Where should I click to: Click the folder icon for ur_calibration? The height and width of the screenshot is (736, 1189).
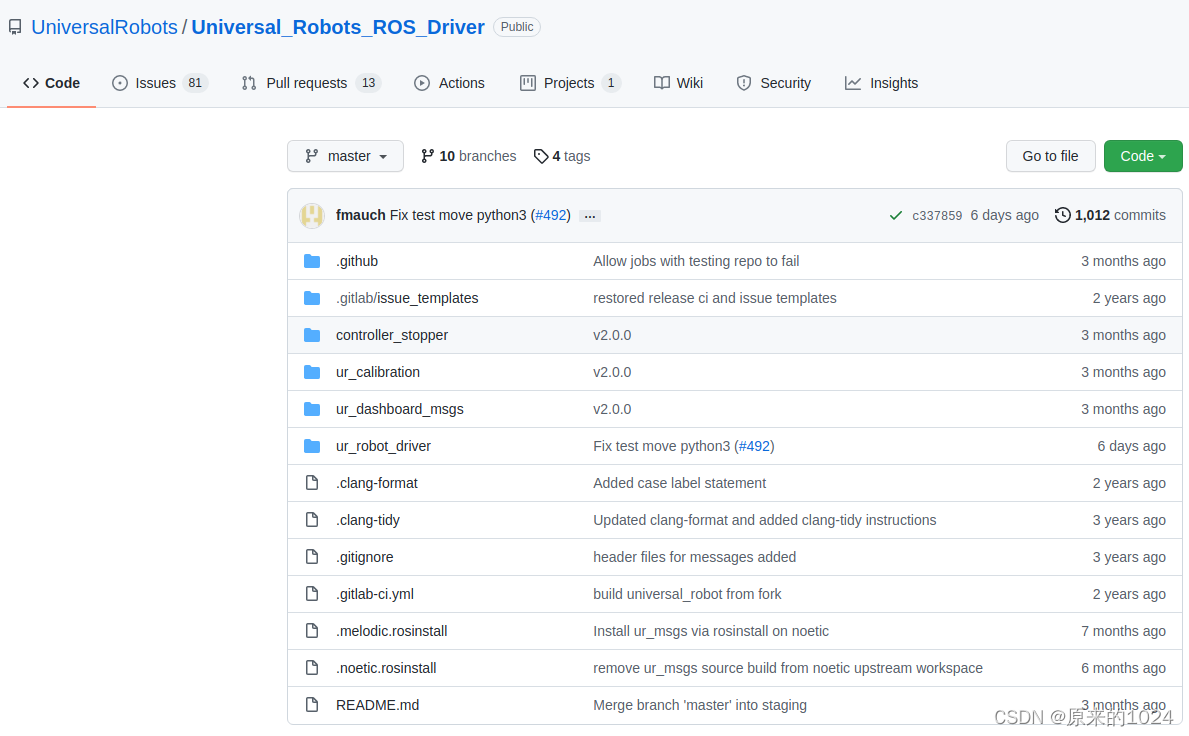click(312, 372)
